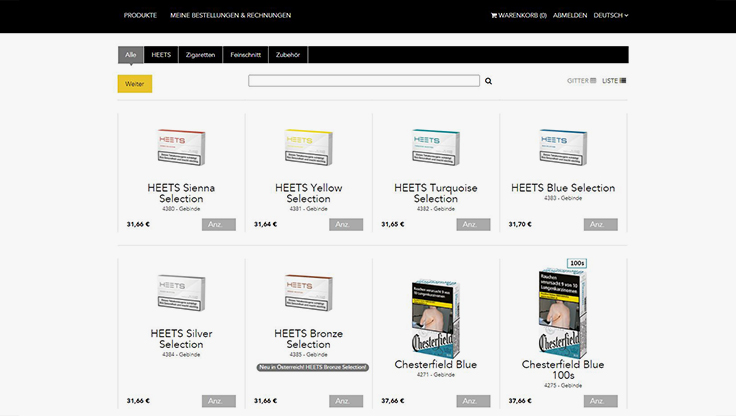
Task: Click the HEETS Blue Selection title
Action: click(563, 188)
